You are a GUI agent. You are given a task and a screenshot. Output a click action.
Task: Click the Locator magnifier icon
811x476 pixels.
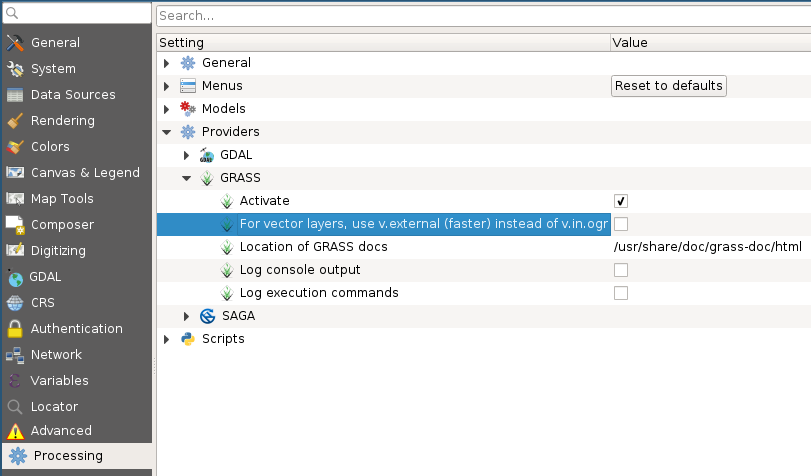point(15,407)
